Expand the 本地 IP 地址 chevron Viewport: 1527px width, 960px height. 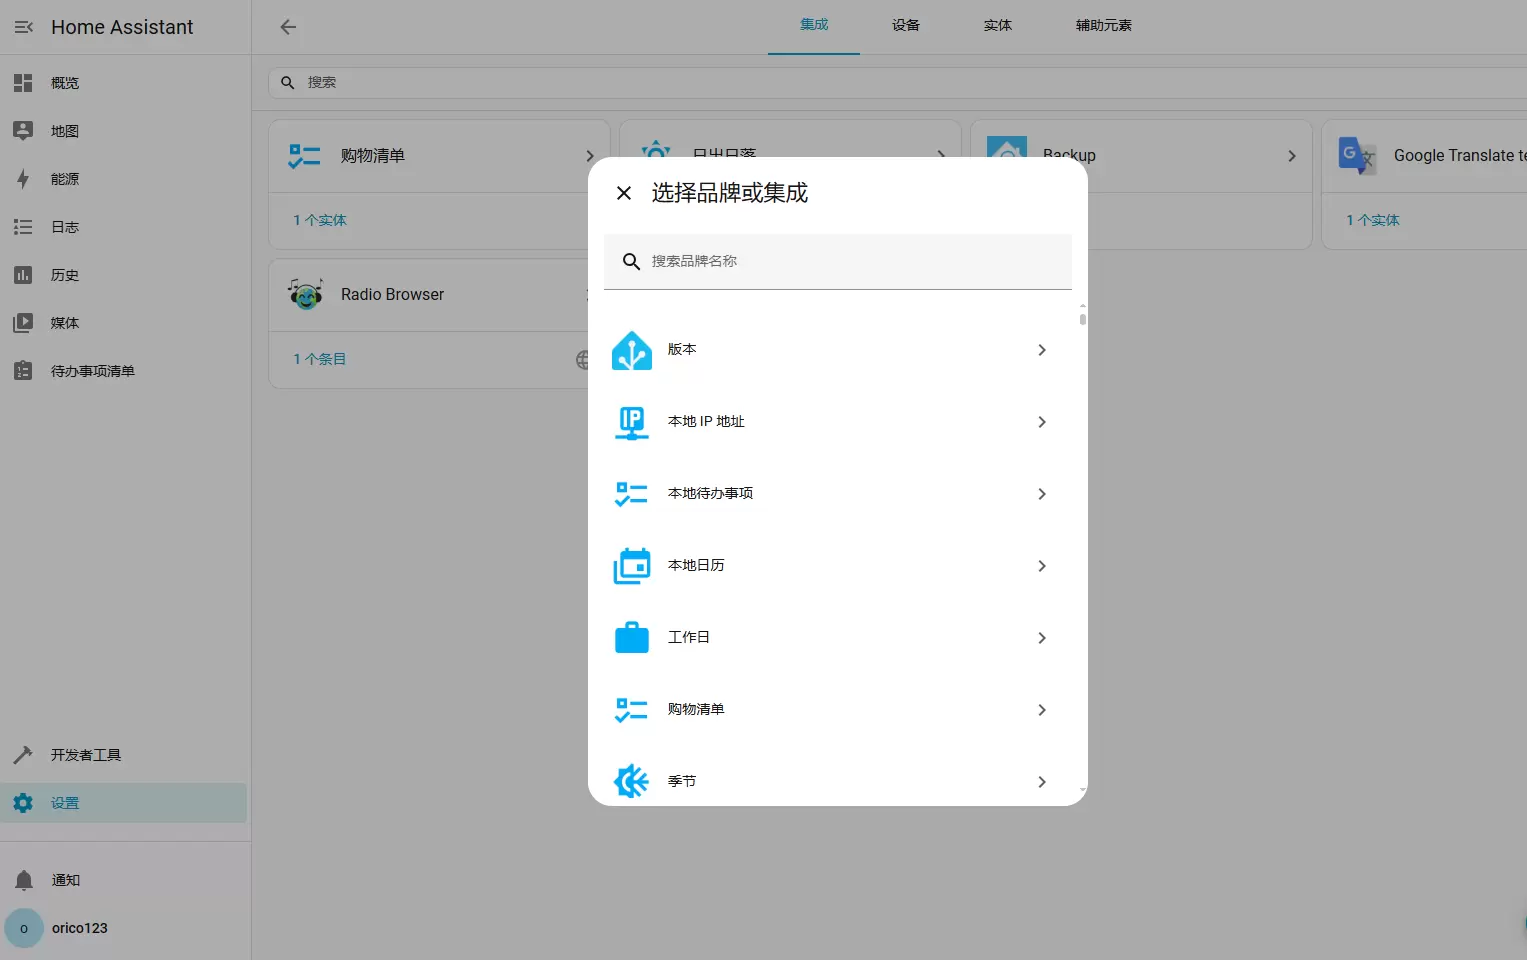pos(1042,422)
